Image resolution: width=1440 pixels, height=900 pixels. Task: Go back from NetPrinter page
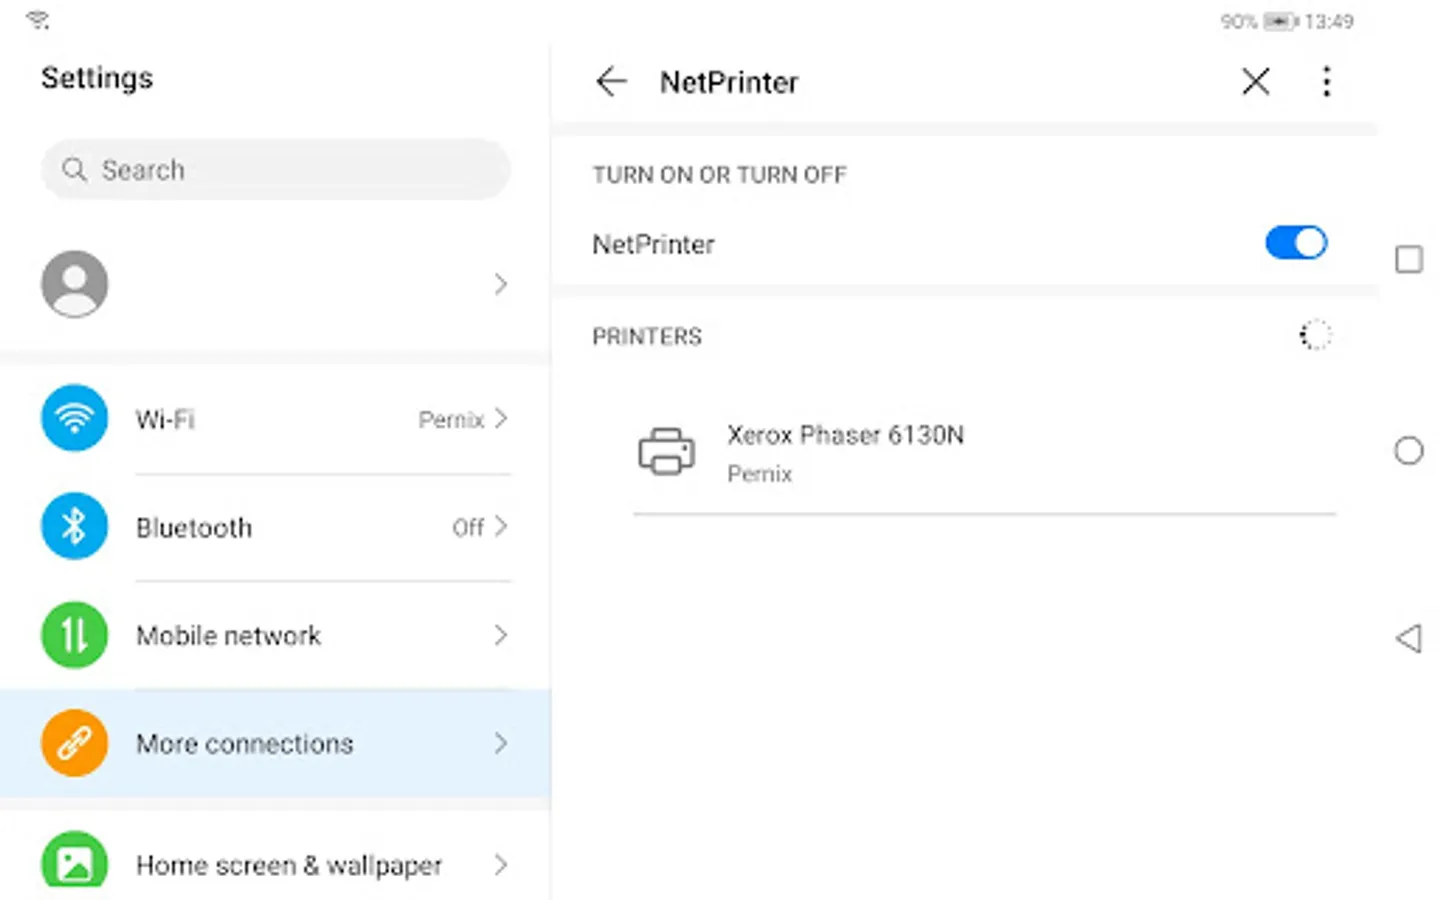coord(611,81)
